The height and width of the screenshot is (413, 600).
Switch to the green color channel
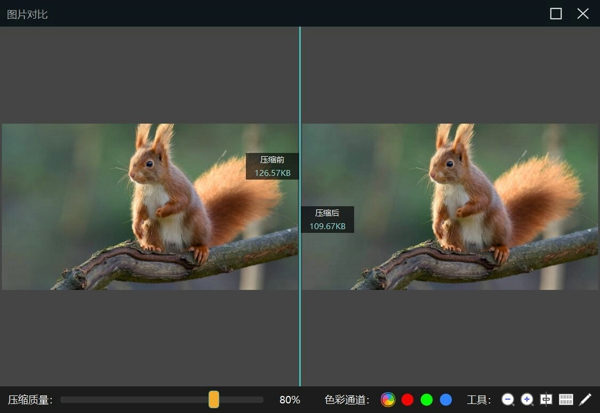(x=427, y=400)
